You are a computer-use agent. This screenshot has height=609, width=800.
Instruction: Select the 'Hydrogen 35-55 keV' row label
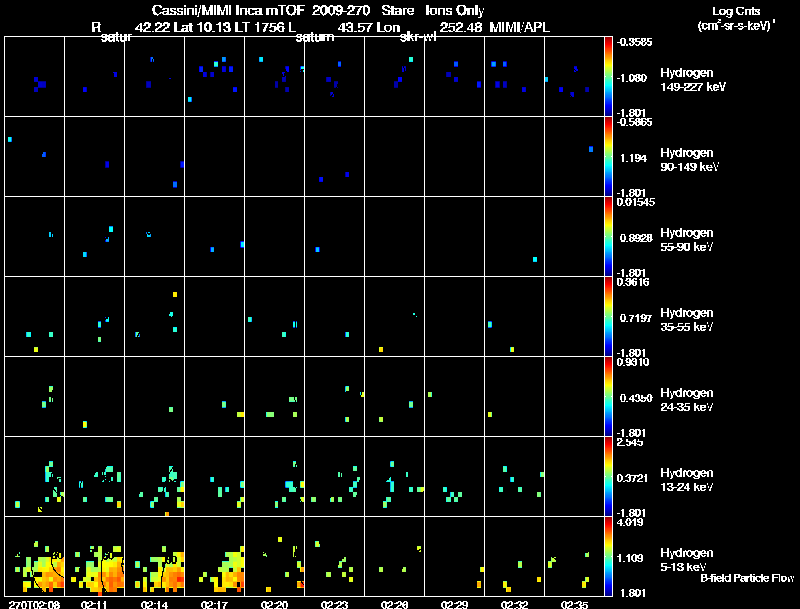(687, 320)
